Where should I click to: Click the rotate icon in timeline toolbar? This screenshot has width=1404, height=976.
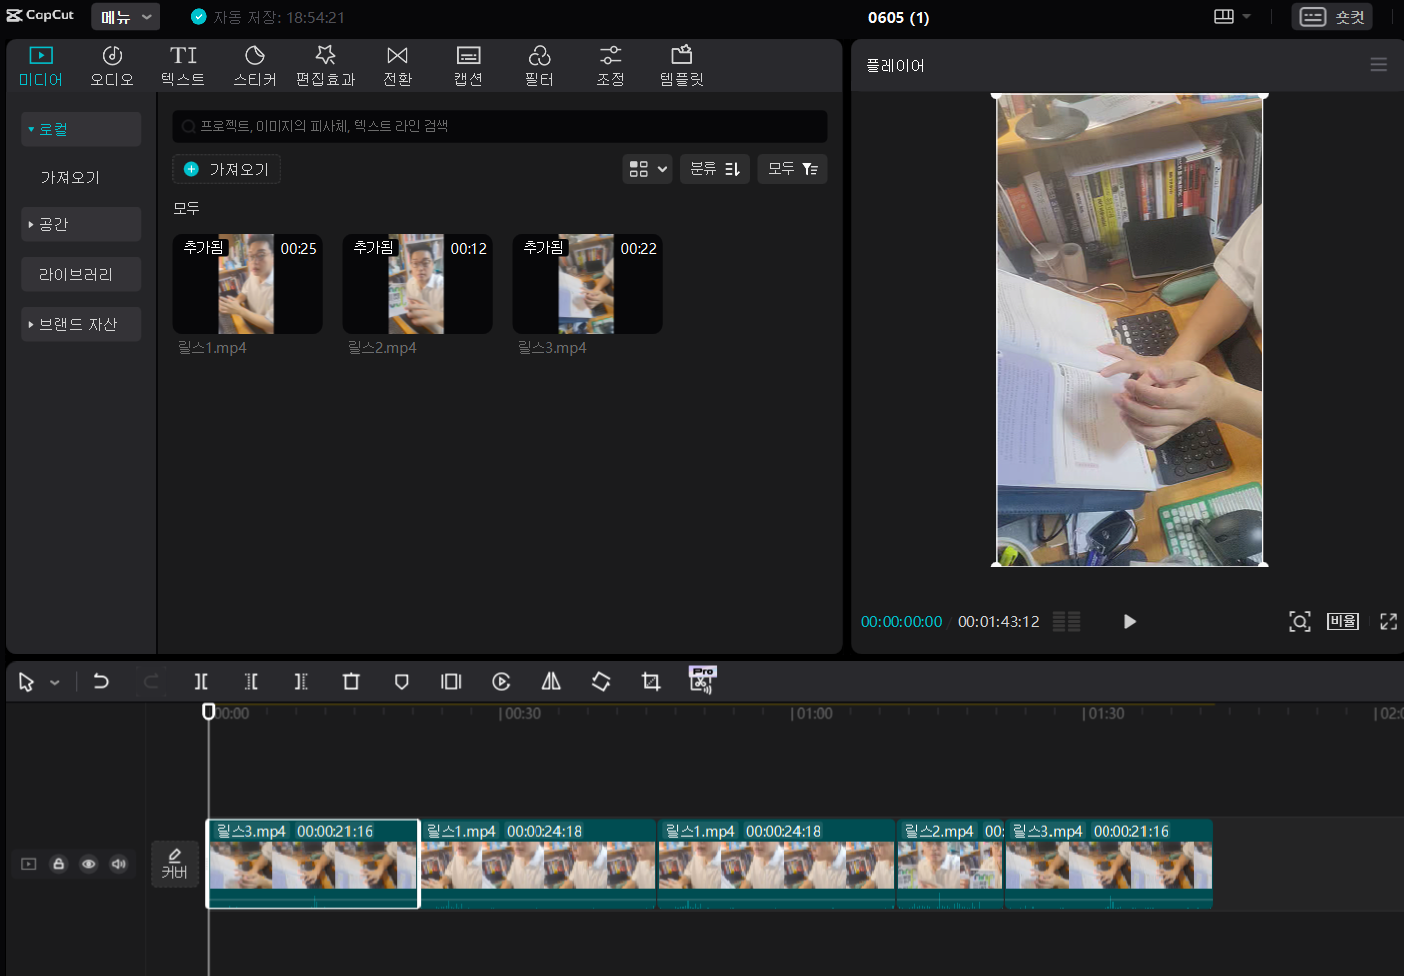[601, 681]
